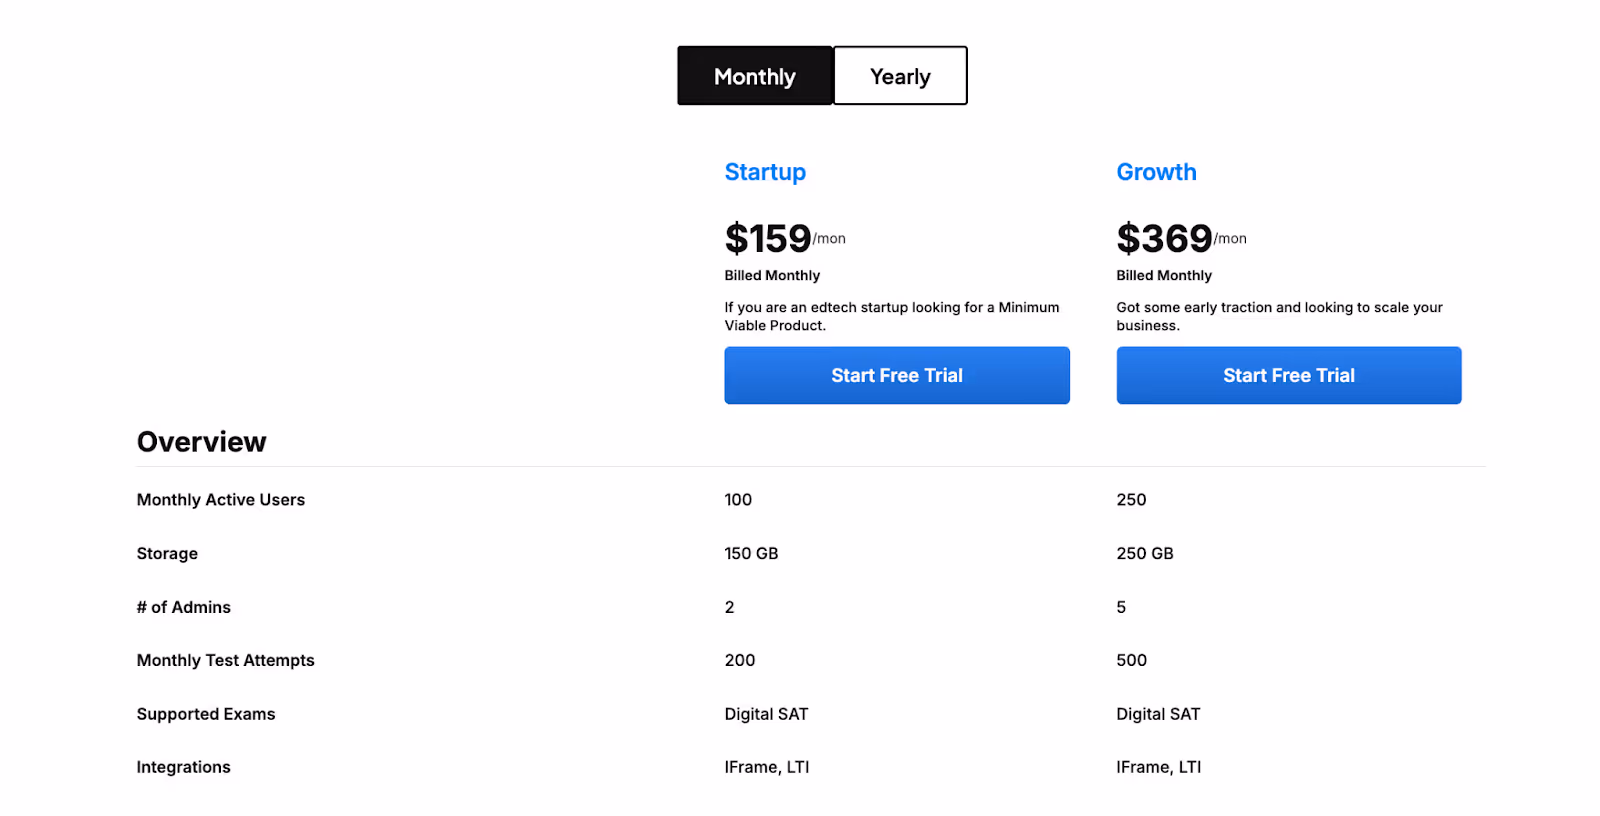Click the 150 GB Startup storage value
The width and height of the screenshot is (1600, 816).
(751, 554)
